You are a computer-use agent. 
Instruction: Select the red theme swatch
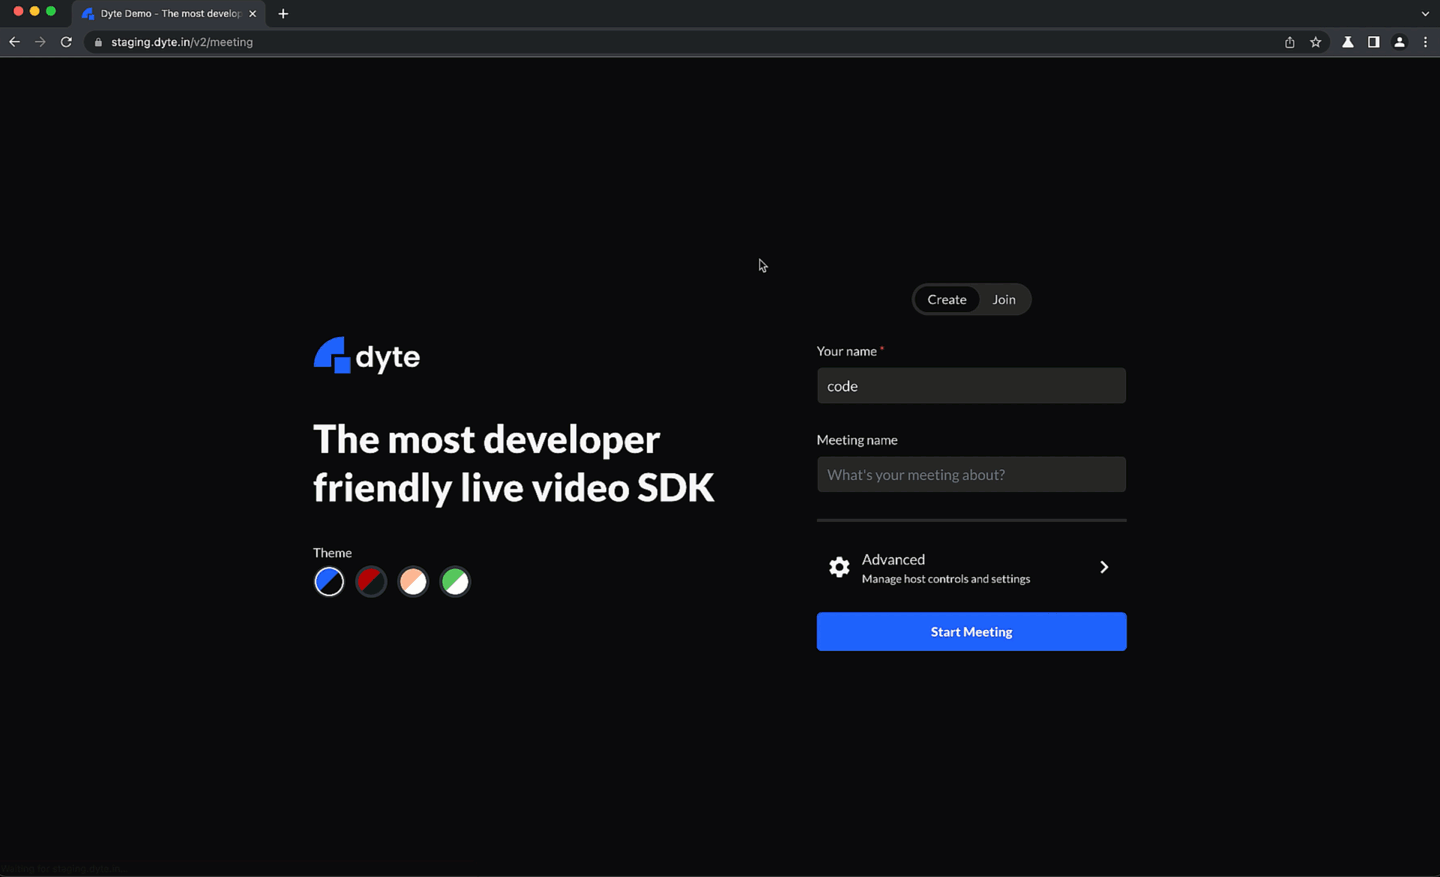371,581
